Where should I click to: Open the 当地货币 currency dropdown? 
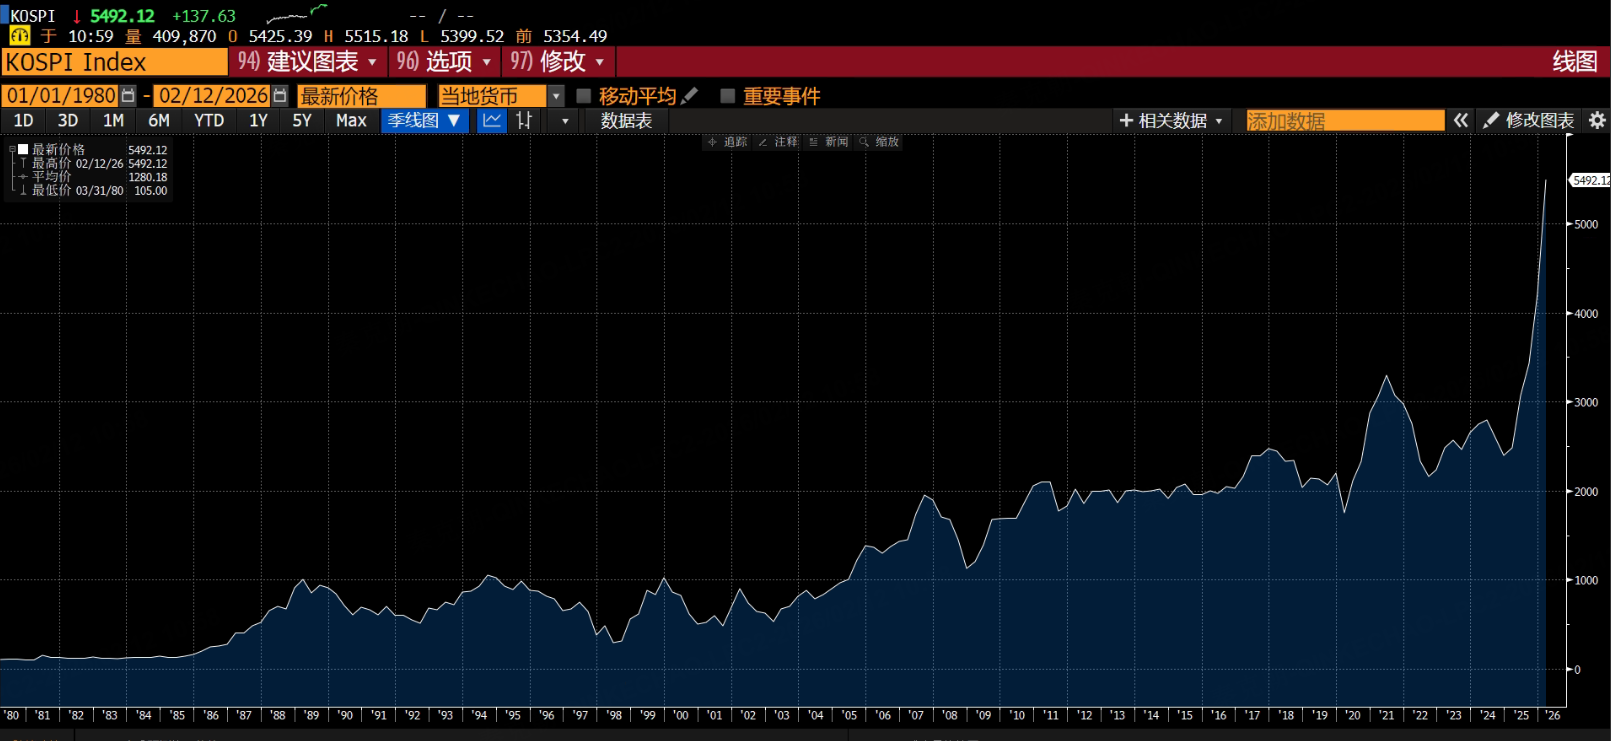pyautogui.click(x=556, y=96)
